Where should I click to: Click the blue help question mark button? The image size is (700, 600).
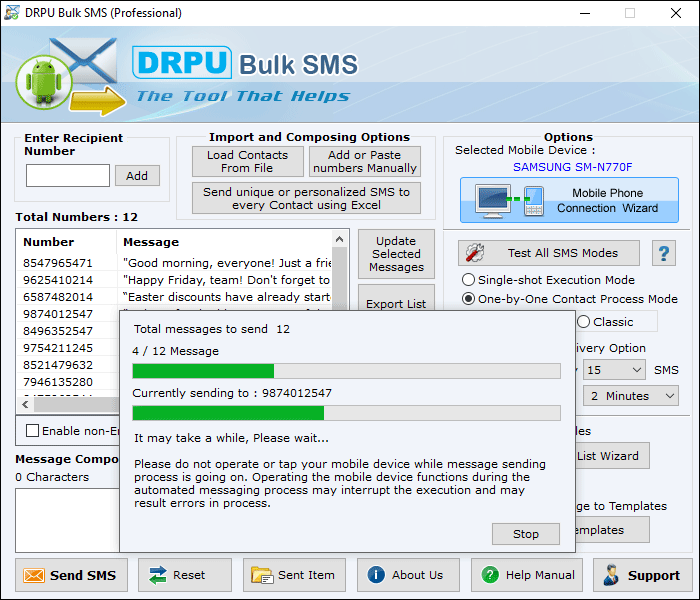(663, 253)
